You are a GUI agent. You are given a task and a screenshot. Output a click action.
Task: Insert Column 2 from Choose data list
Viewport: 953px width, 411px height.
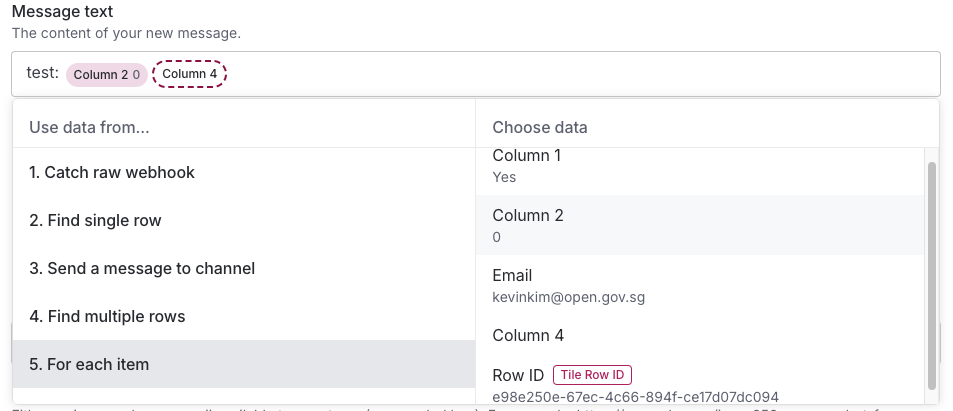pos(700,225)
